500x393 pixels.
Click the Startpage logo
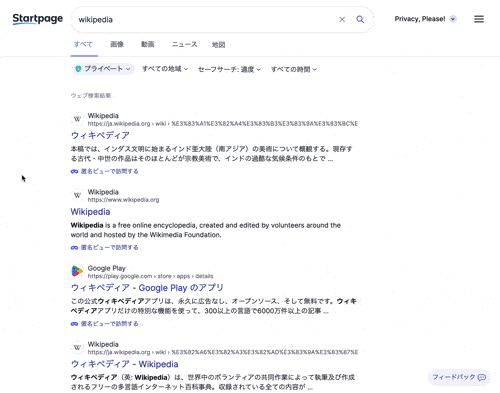[x=37, y=19]
